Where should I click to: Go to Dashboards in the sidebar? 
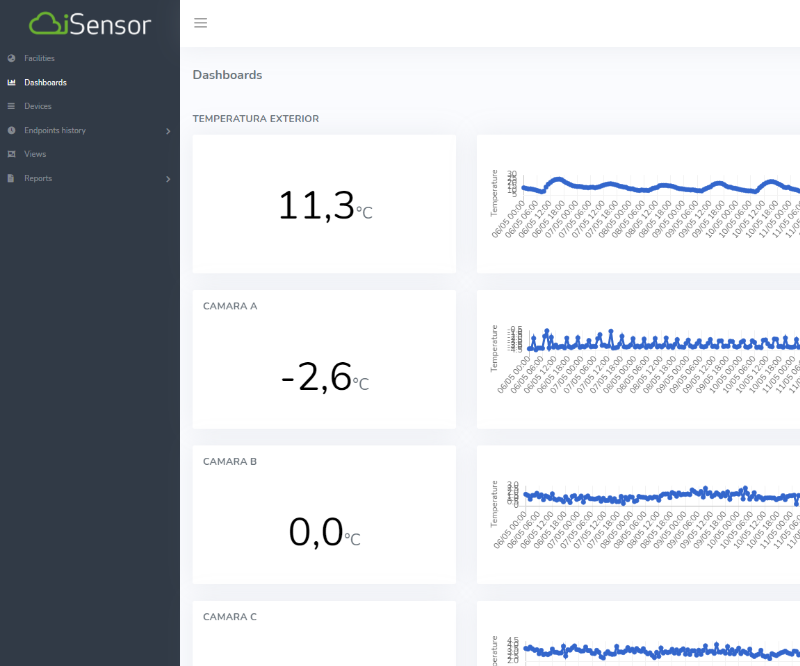(45, 82)
